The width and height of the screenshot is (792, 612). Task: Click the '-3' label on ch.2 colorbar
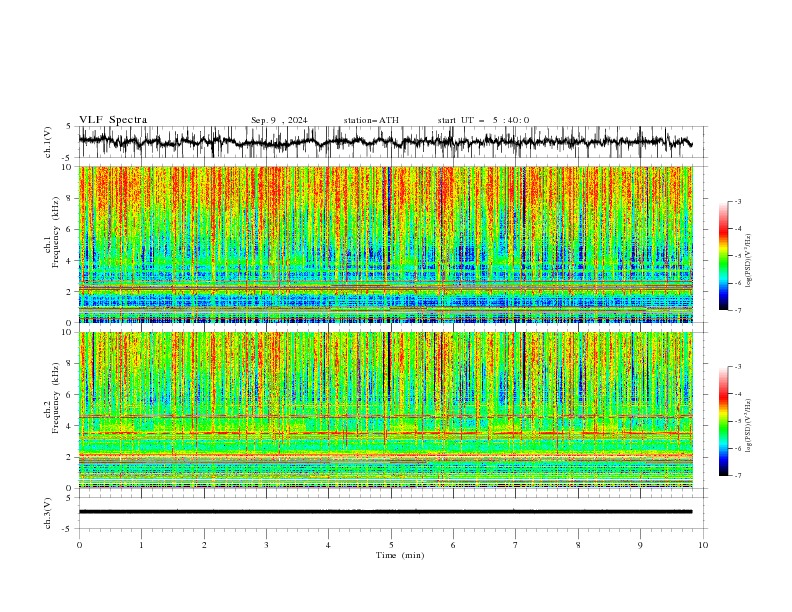(737, 367)
